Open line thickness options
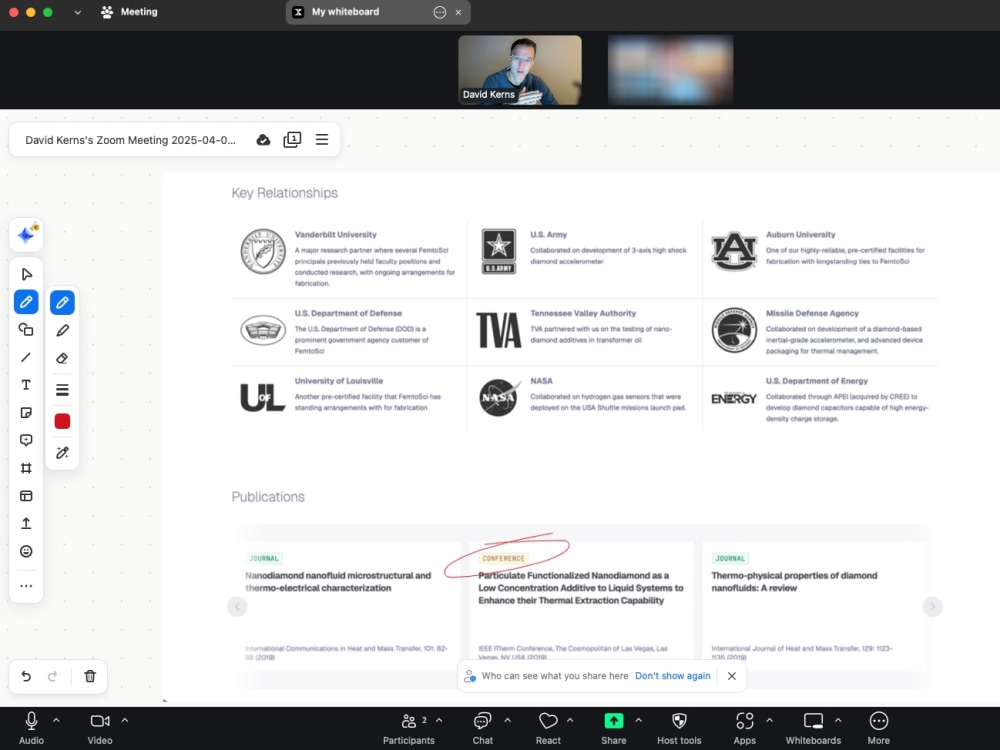Screen dimensions: 1000x750 pyautogui.click(x=62, y=390)
